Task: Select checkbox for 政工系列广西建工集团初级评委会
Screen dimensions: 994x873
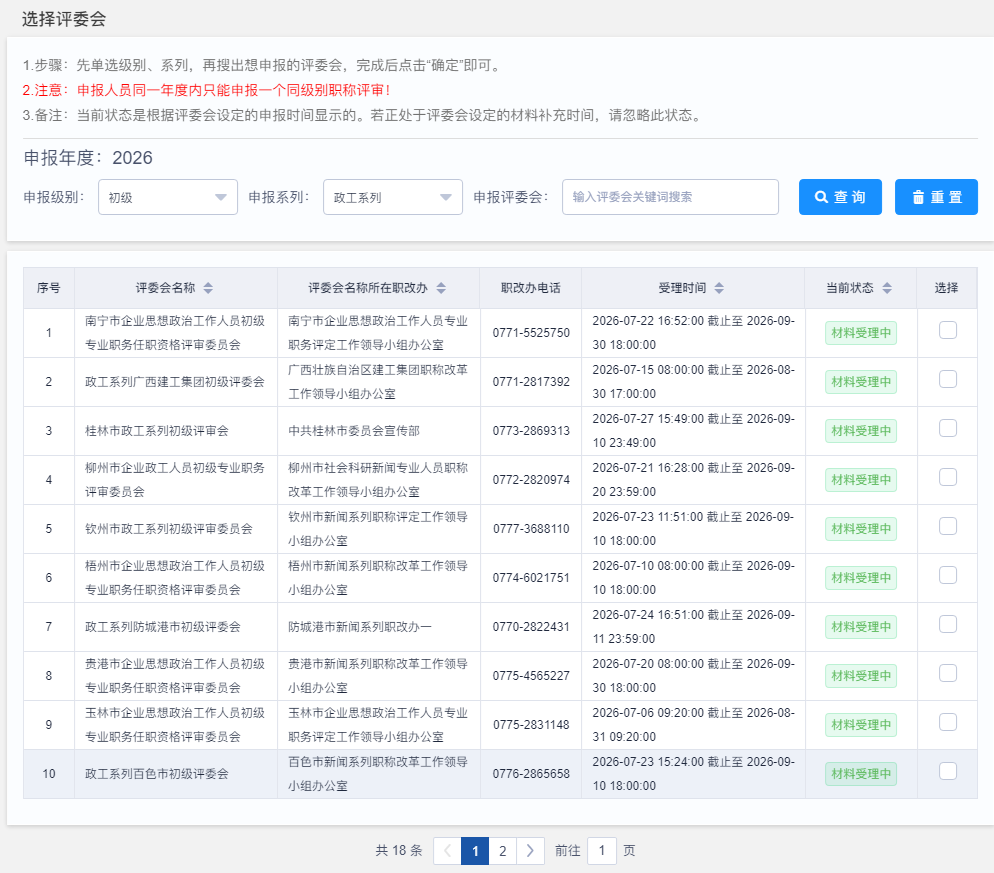Action: (948, 379)
